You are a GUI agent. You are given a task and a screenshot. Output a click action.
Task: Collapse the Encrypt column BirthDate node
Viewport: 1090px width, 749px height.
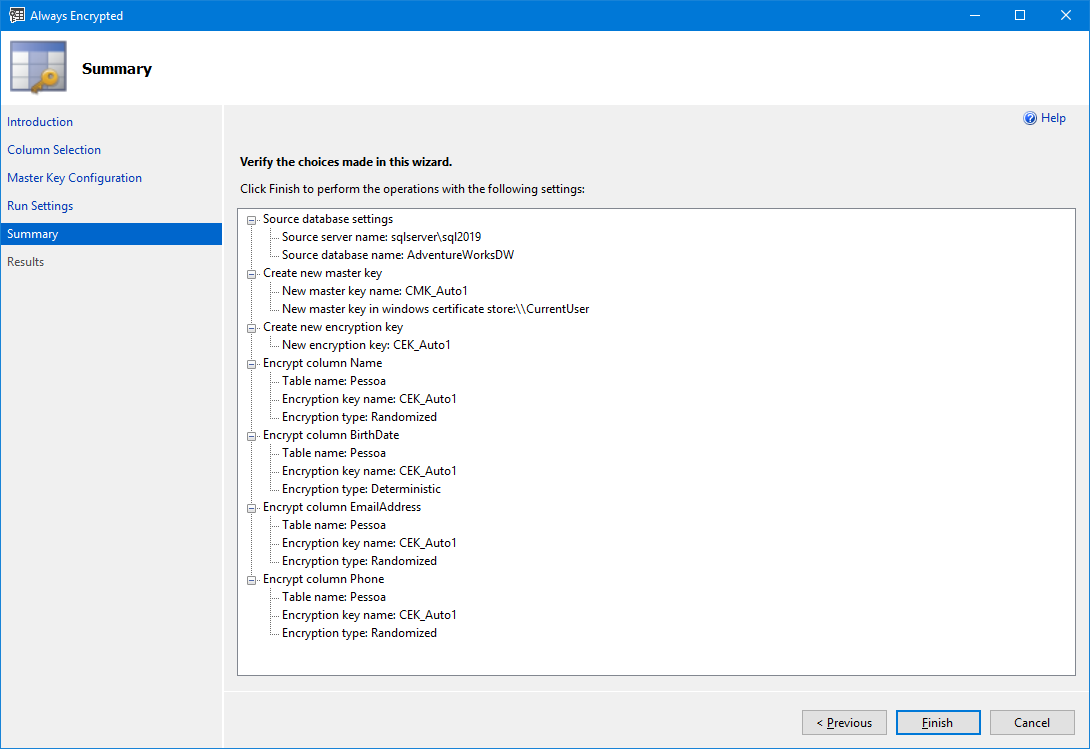tap(251, 436)
